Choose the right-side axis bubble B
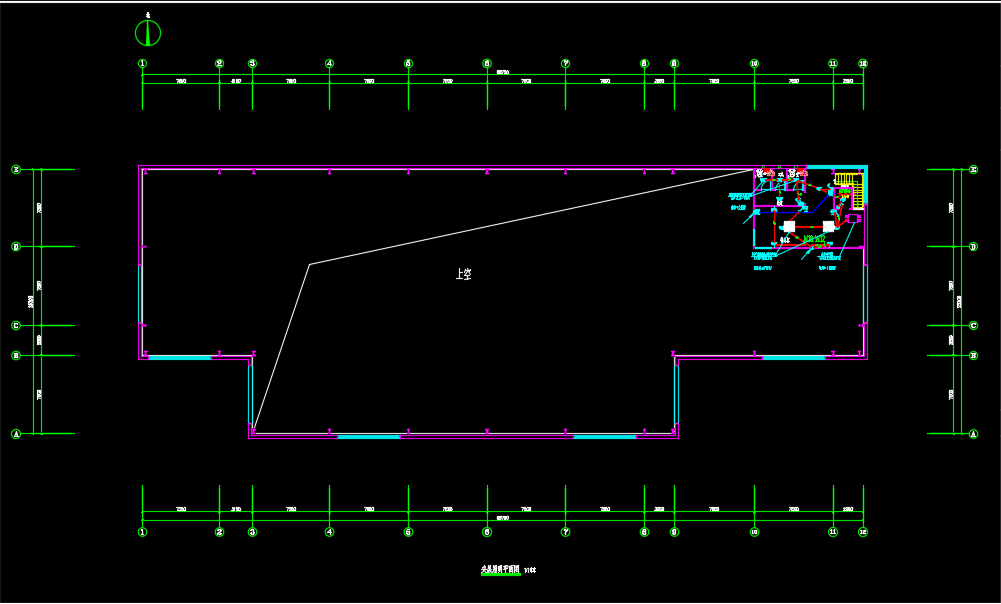The image size is (1001, 604). (x=974, y=356)
